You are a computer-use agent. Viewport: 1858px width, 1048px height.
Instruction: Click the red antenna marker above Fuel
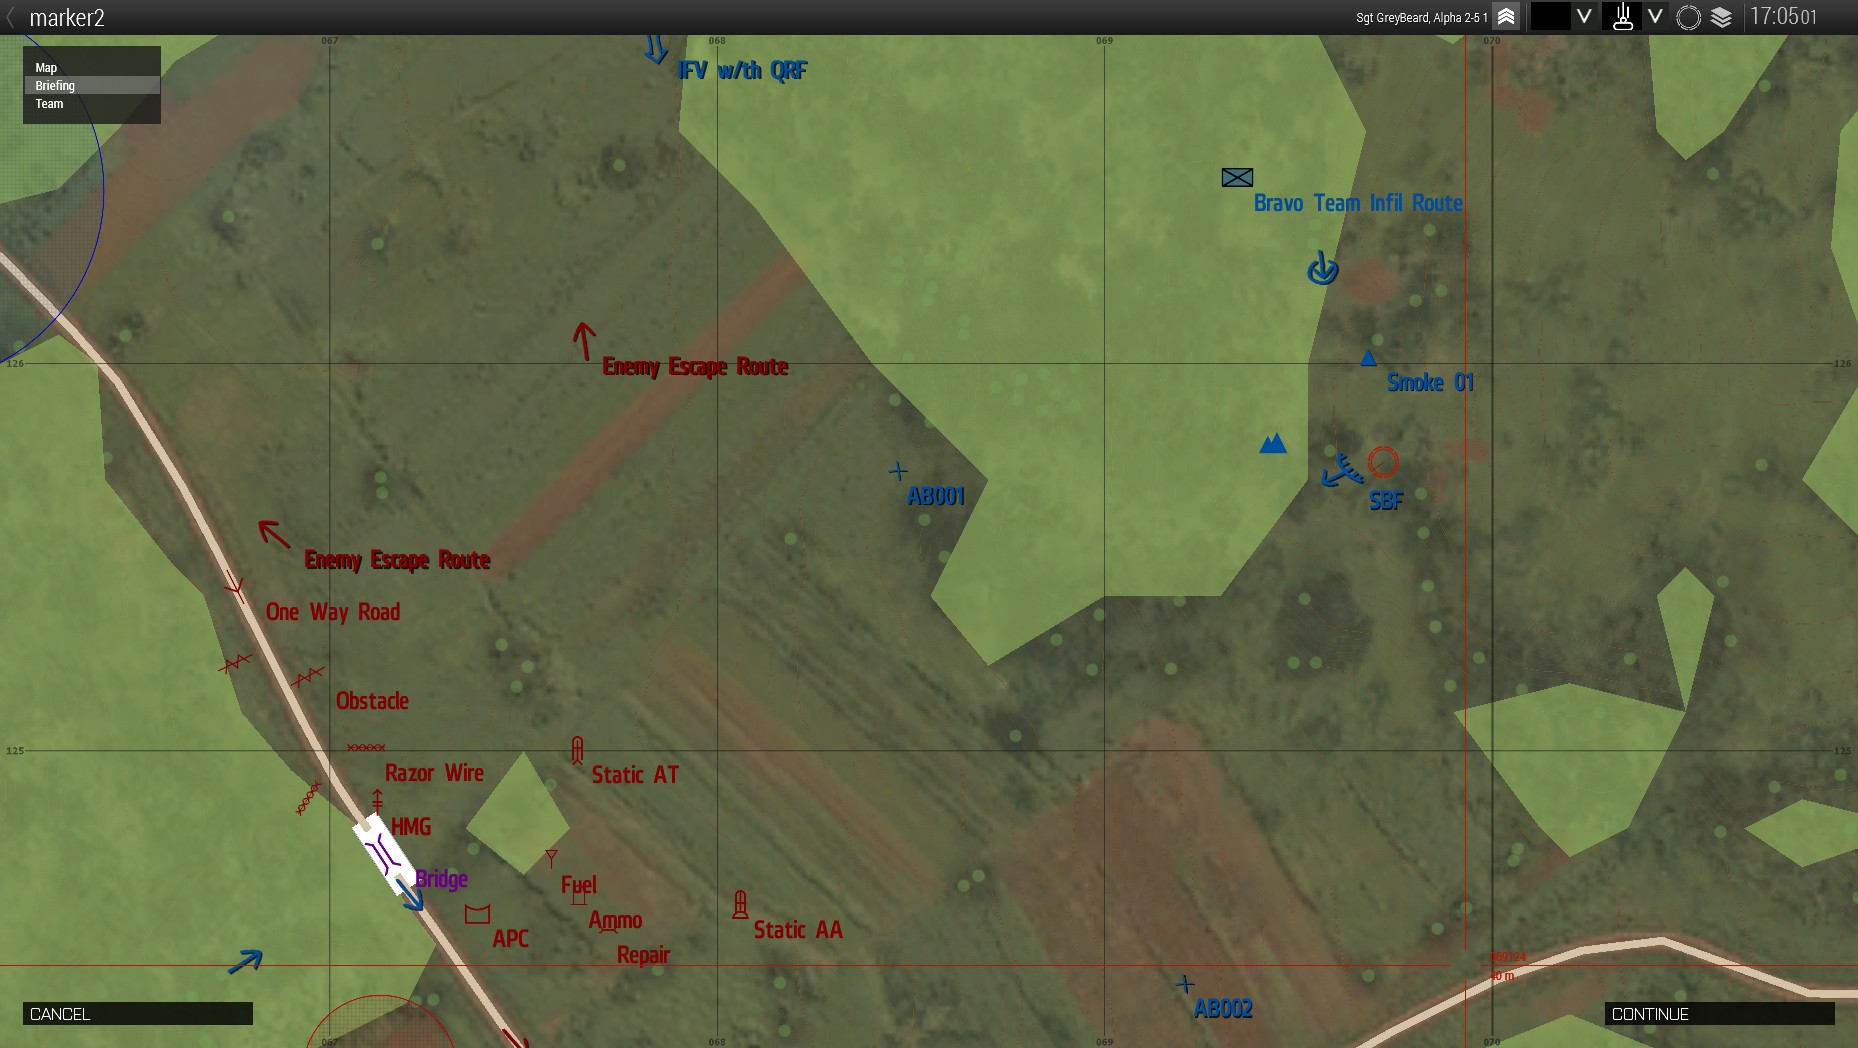[x=551, y=858]
